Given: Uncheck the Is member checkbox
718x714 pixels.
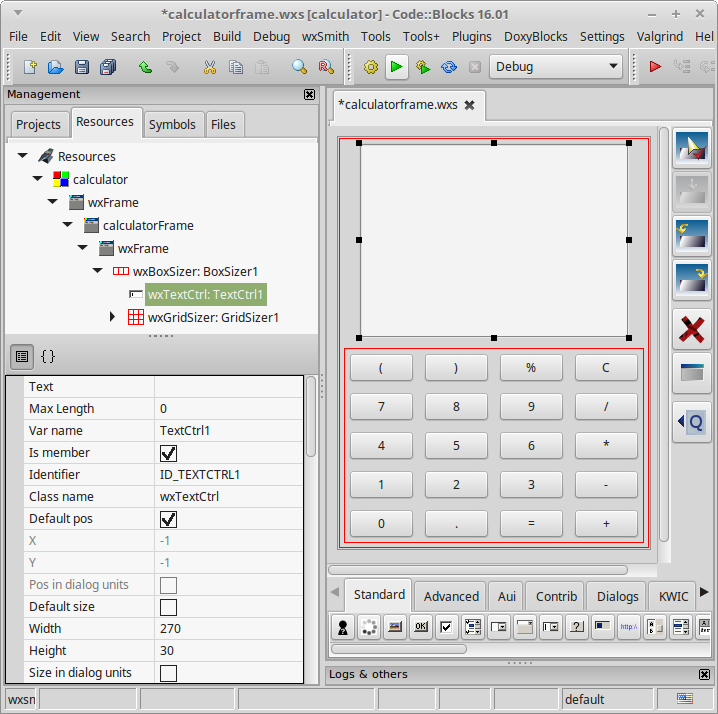Looking at the screenshot, I should click(x=169, y=453).
